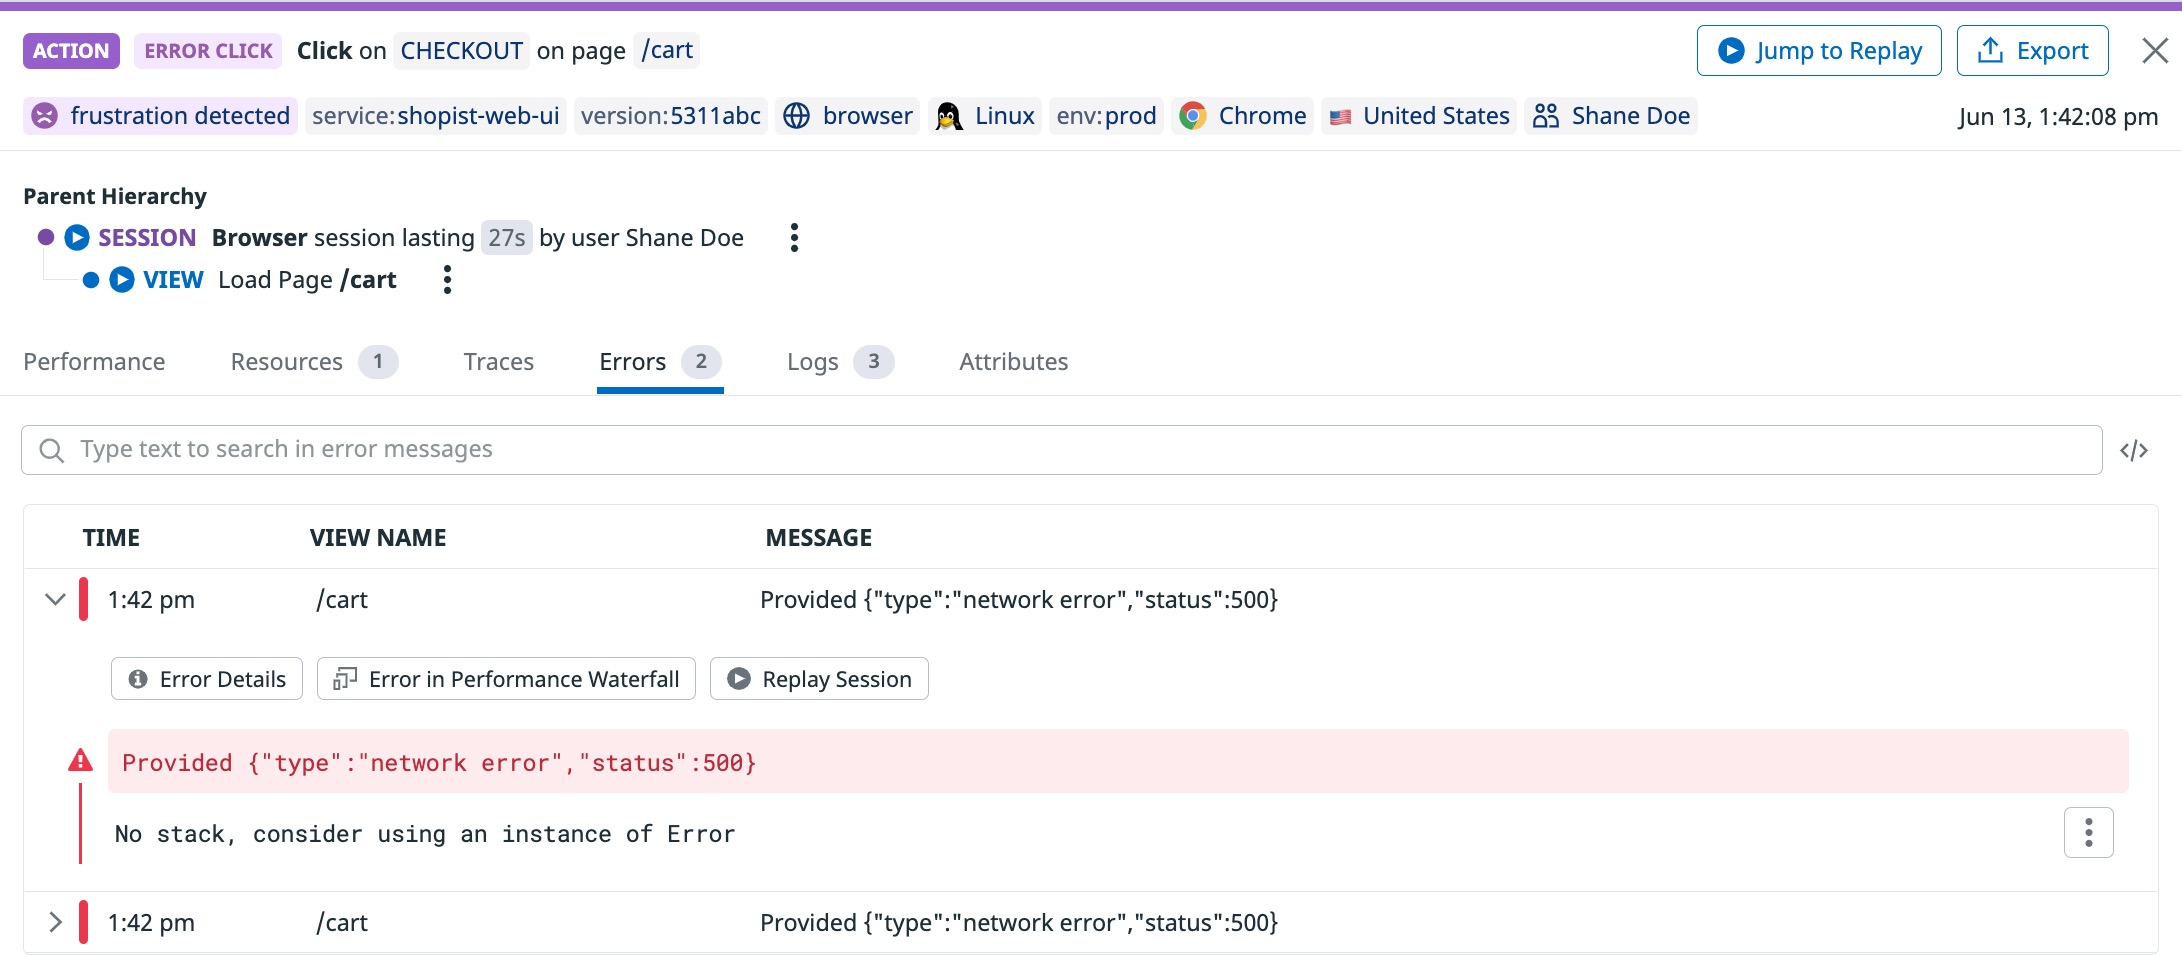Click the SESSION play icon in hierarchy
This screenshot has width=2182, height=956.
pos(77,238)
